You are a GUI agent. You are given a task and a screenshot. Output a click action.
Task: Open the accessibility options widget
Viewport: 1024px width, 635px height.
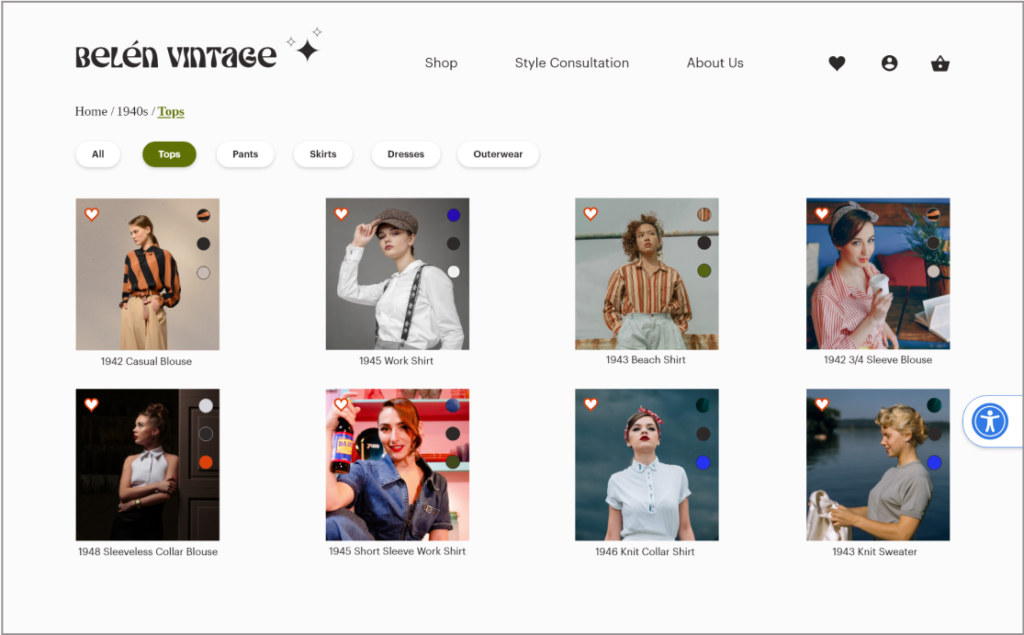[990, 421]
